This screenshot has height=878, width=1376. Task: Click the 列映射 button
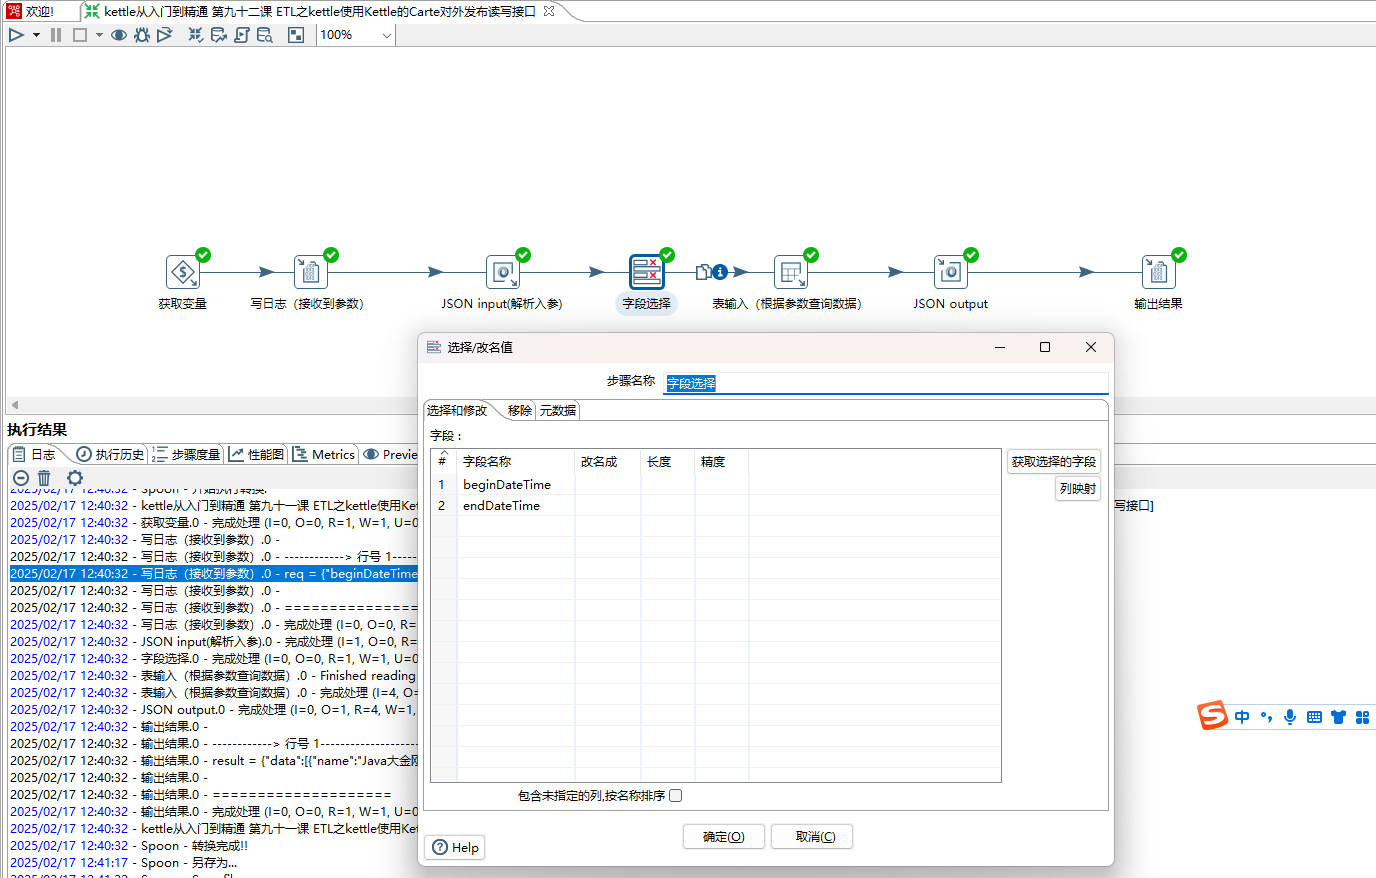1078,489
